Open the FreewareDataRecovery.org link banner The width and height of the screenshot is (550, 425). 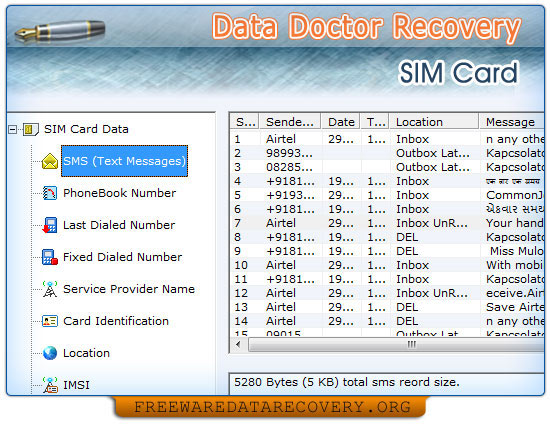click(x=272, y=407)
